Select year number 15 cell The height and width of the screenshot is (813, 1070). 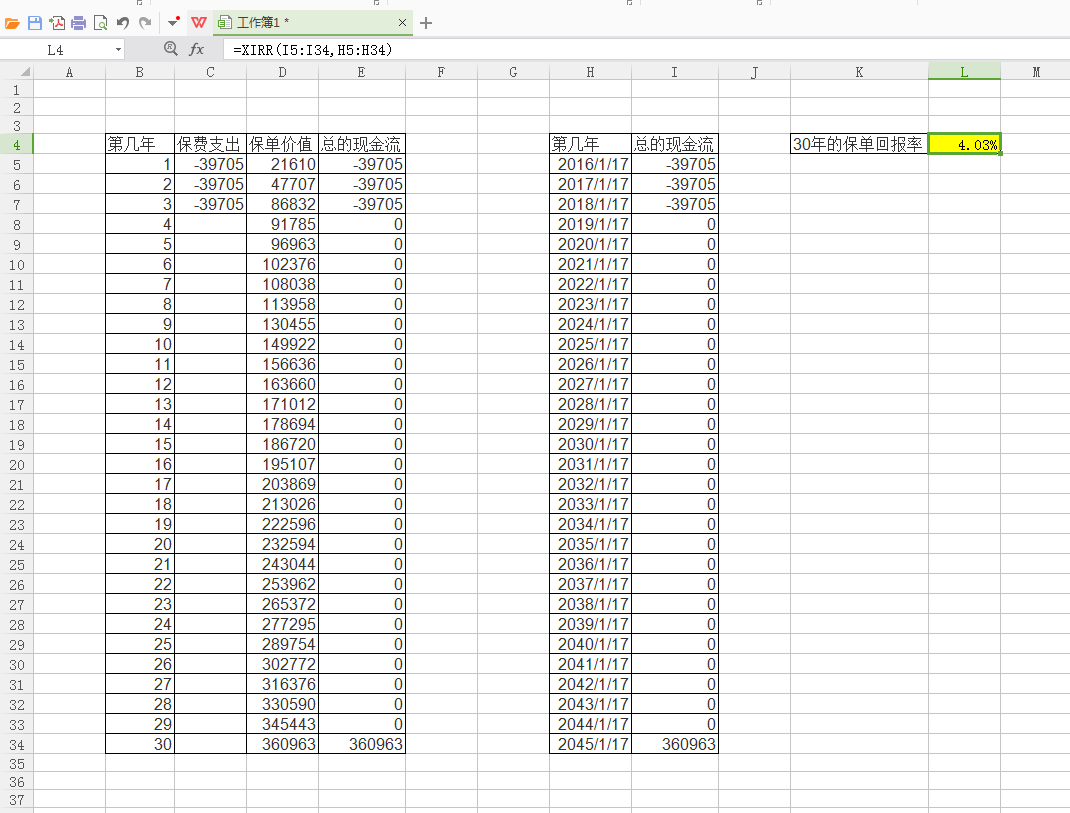coord(140,444)
